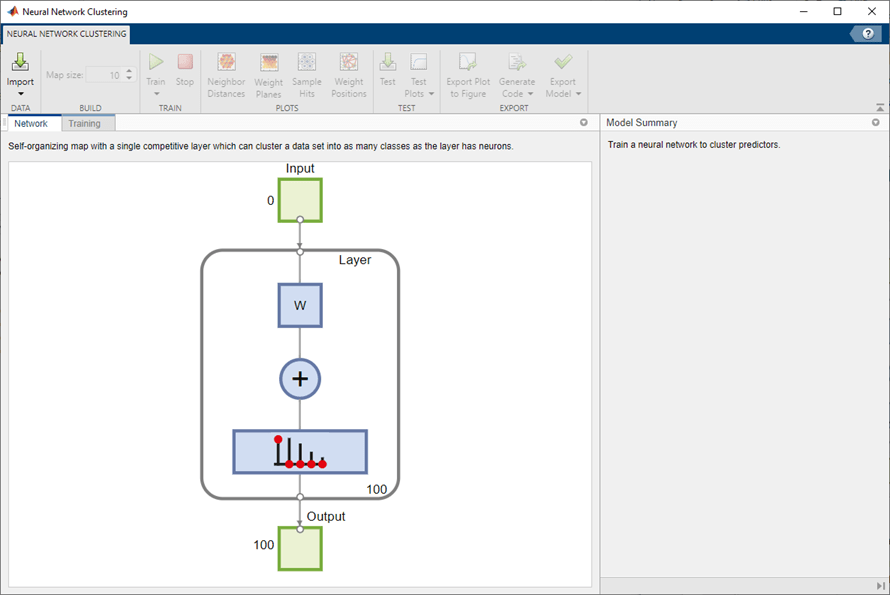Click the MATLAB logo in title bar
890x595 pixels.
[x=12, y=11]
